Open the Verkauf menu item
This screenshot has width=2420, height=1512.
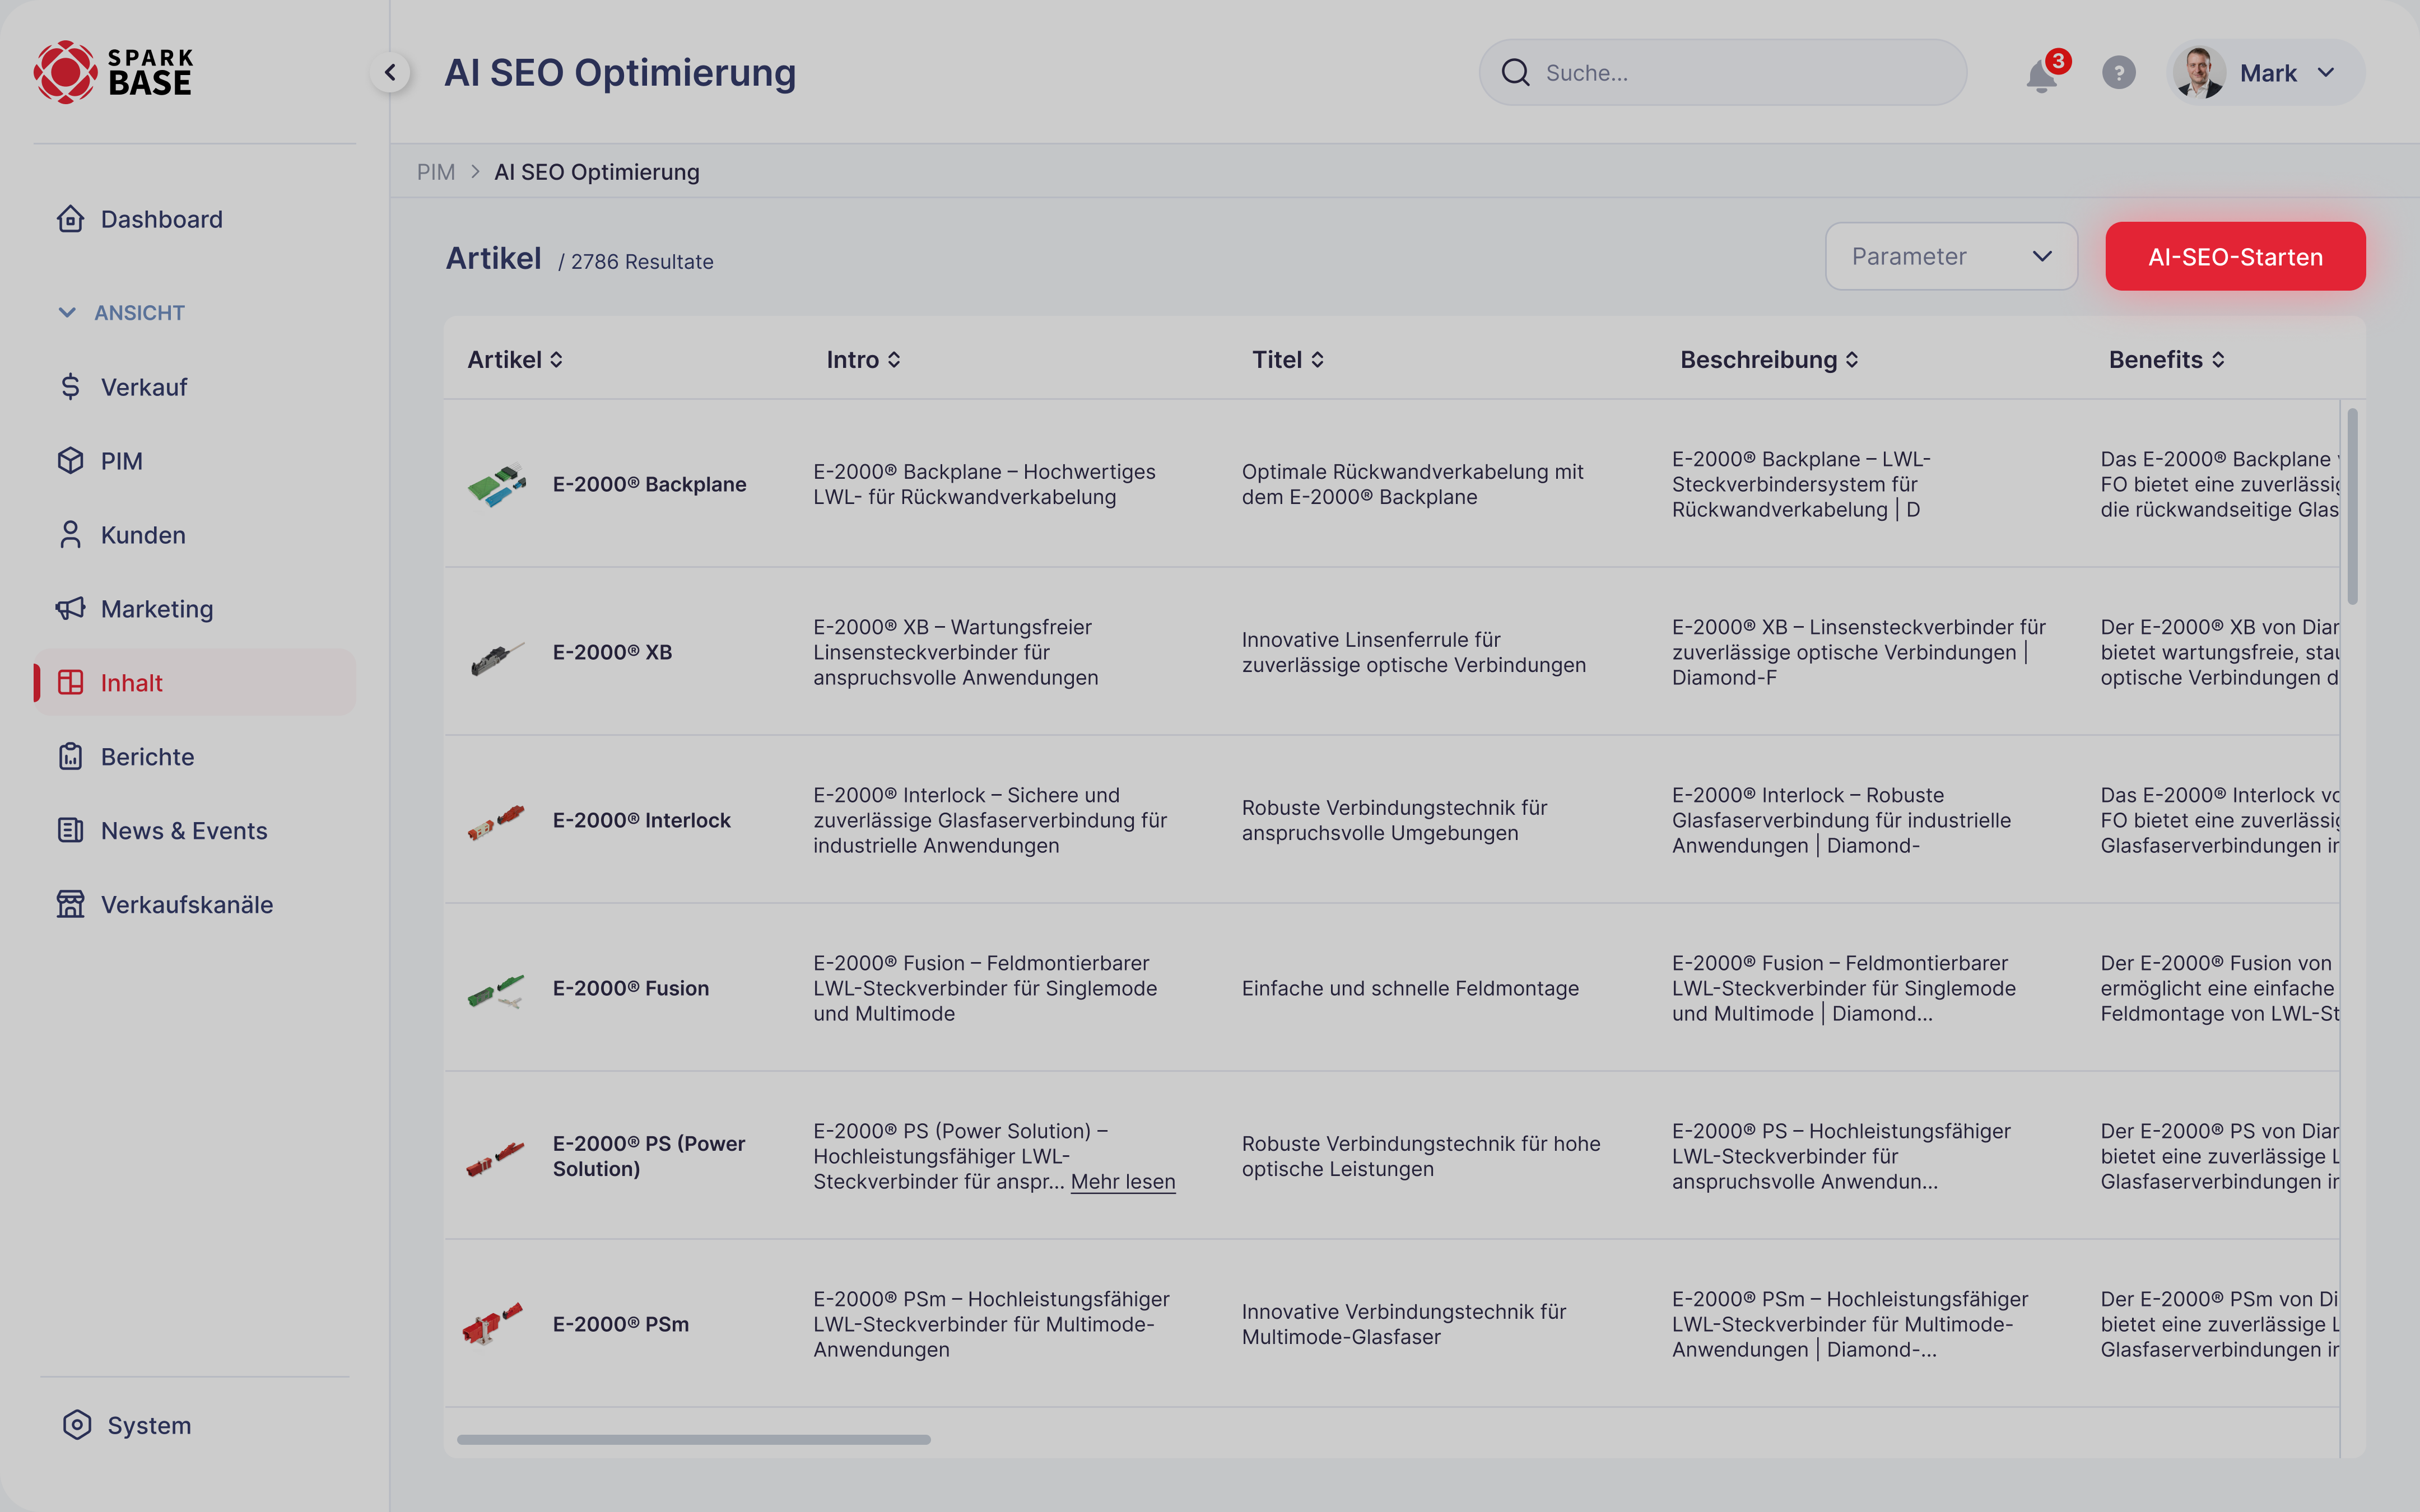[x=194, y=387]
